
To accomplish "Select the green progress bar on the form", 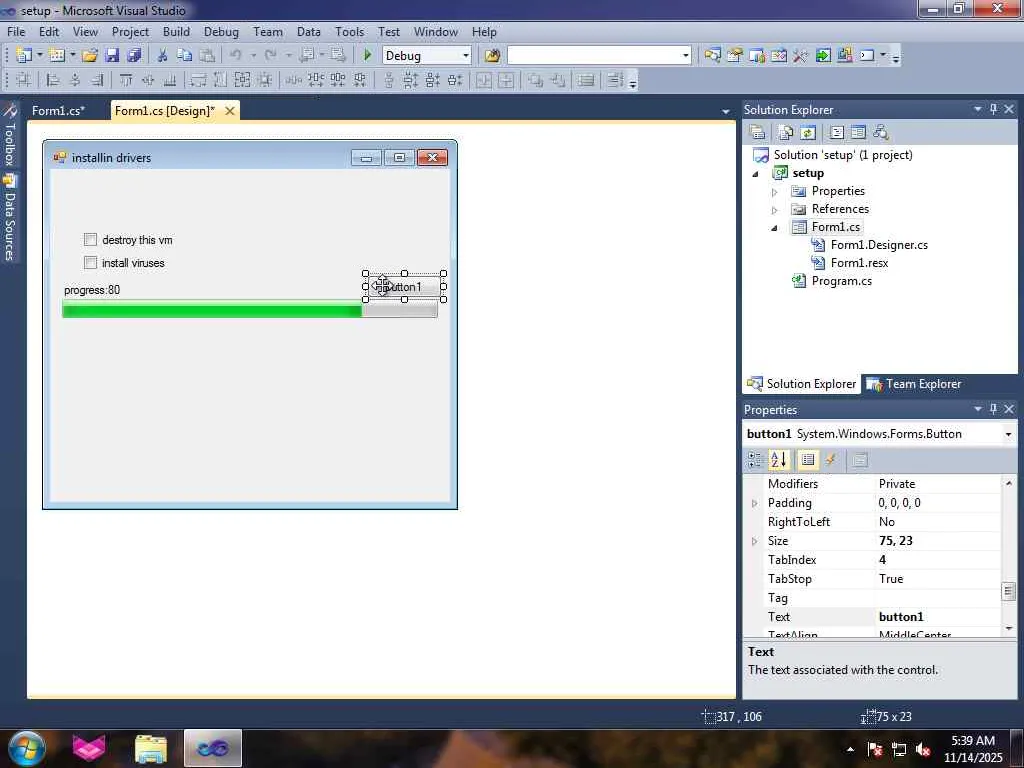I will 249,309.
